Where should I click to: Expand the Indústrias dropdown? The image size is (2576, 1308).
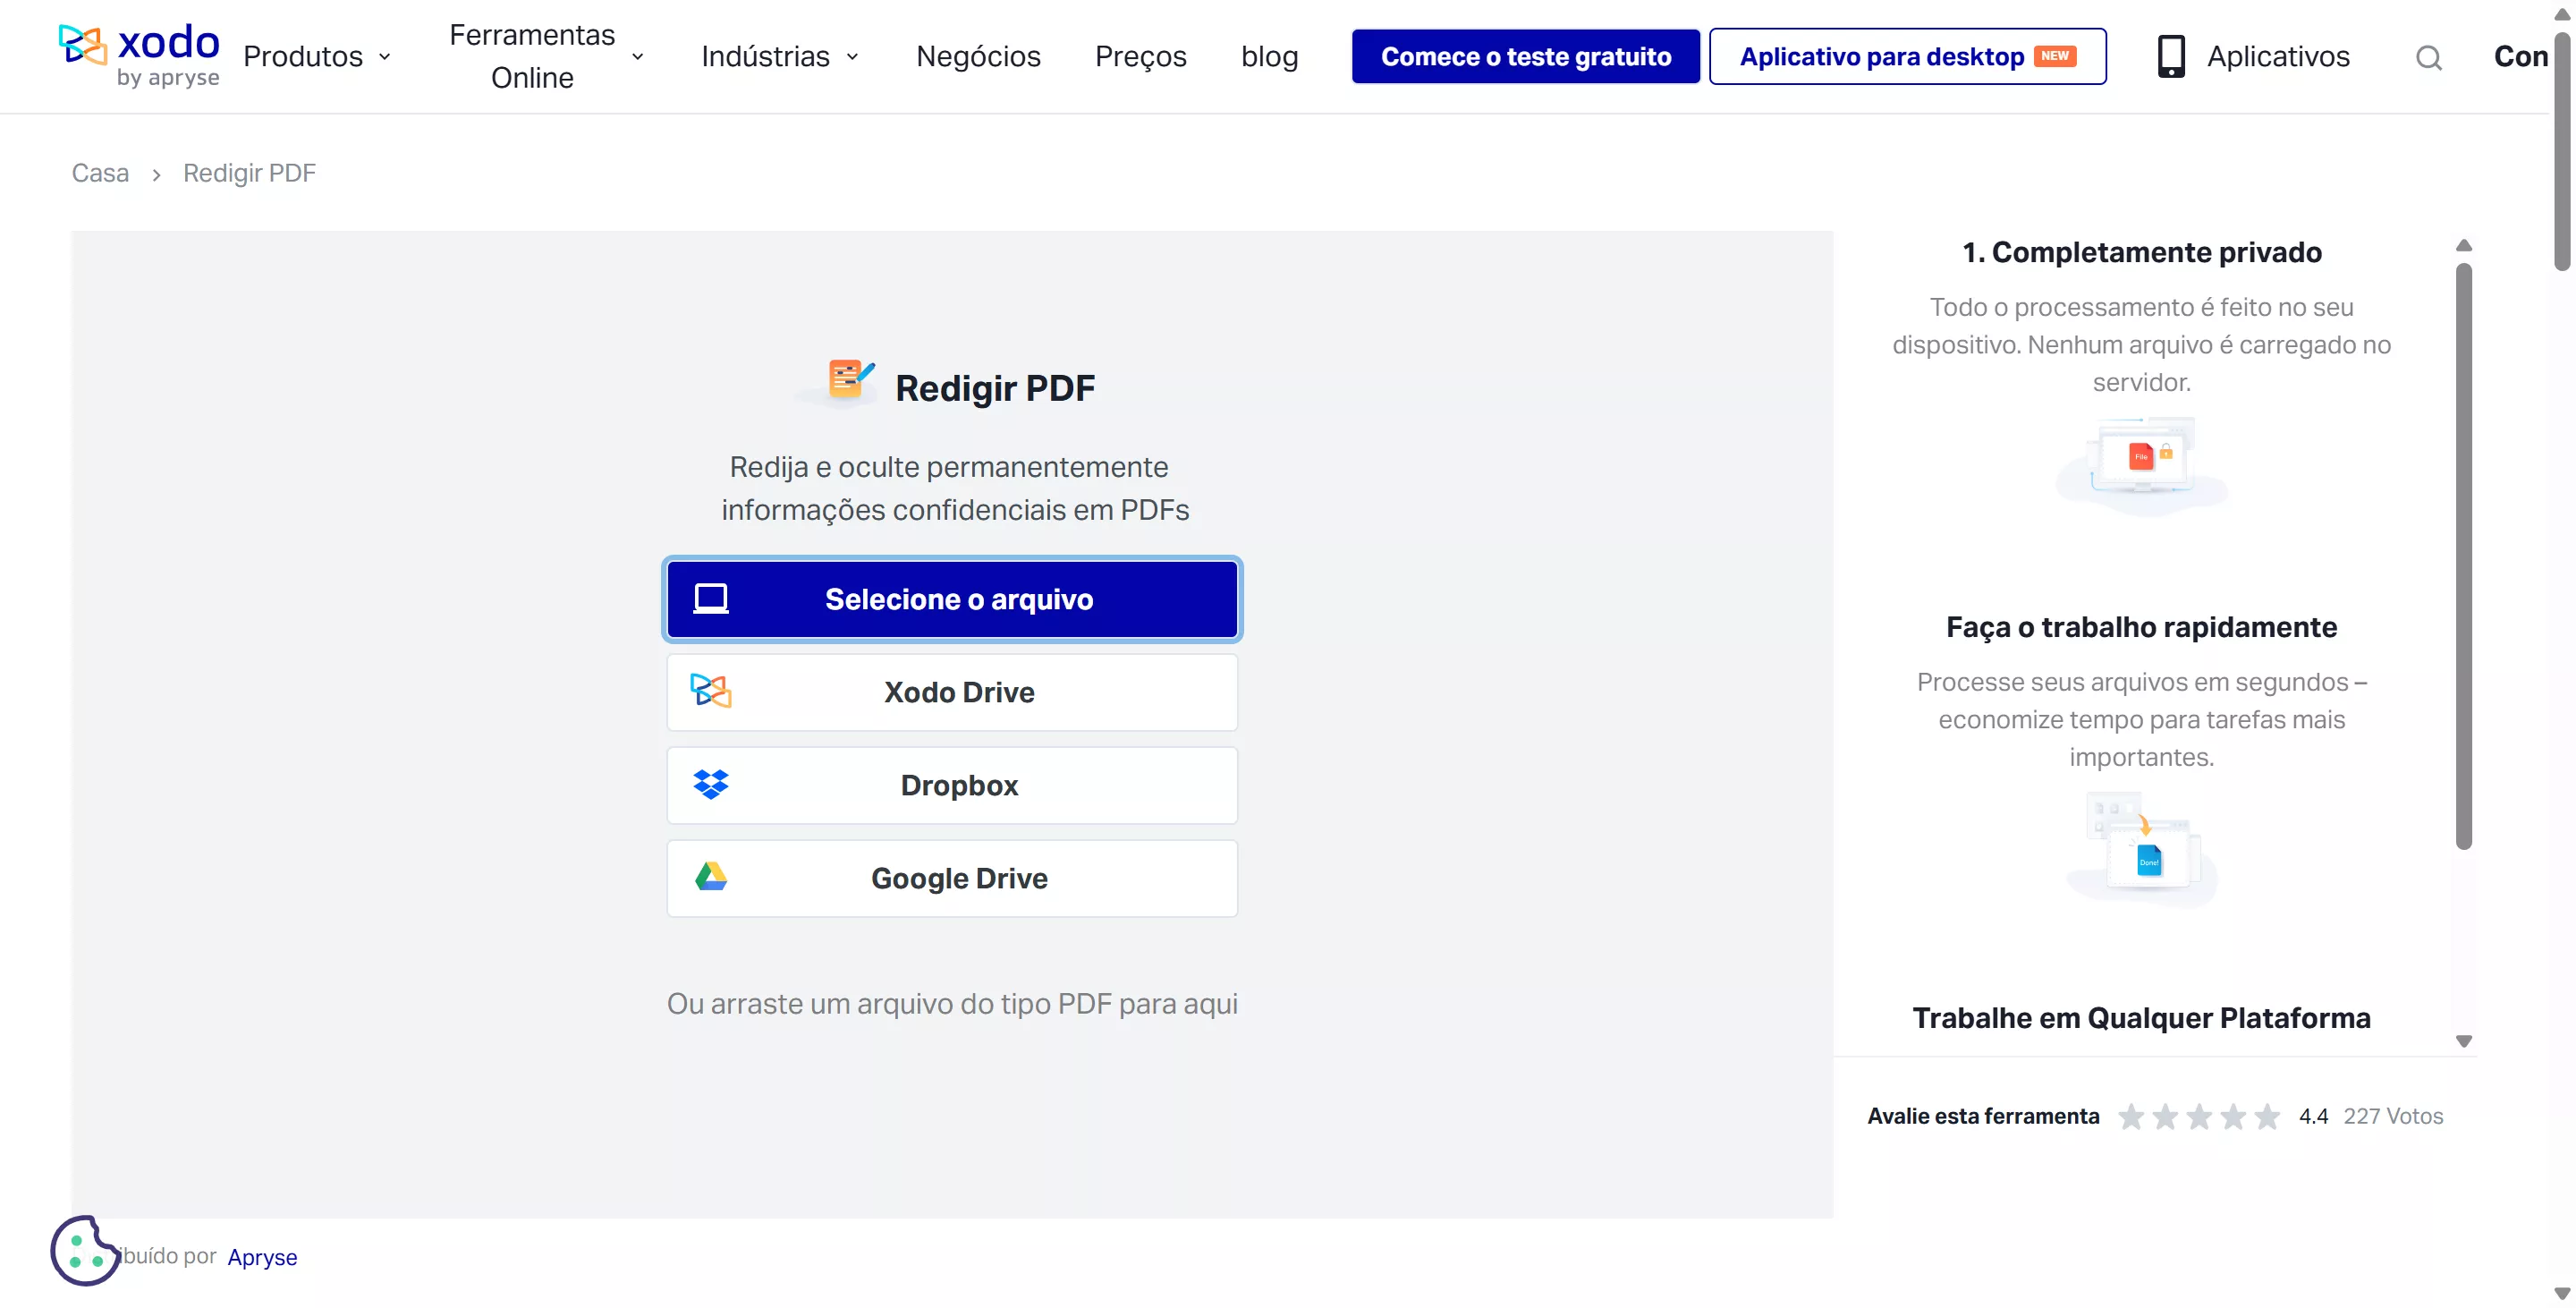pyautogui.click(x=779, y=56)
